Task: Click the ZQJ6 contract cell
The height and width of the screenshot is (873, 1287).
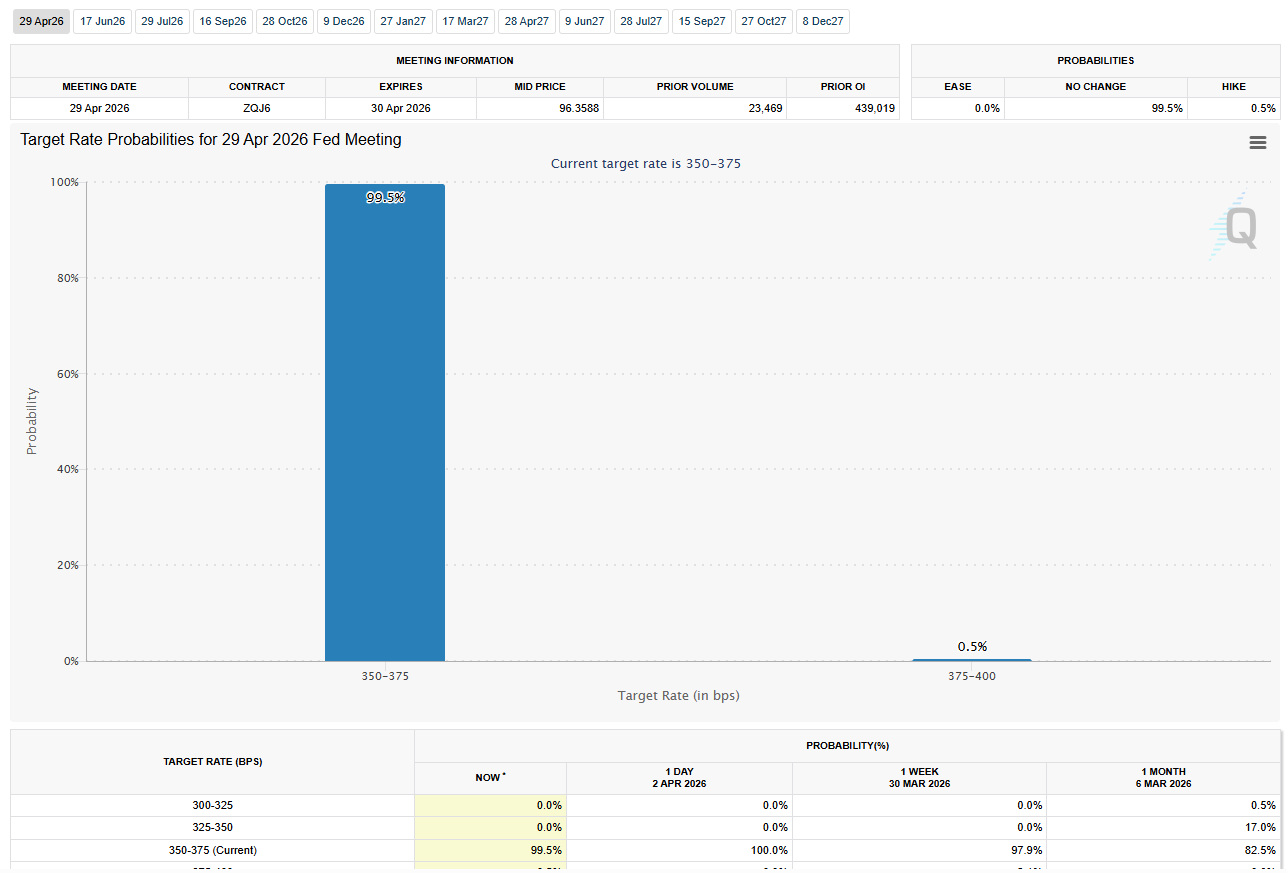Action: [256, 108]
